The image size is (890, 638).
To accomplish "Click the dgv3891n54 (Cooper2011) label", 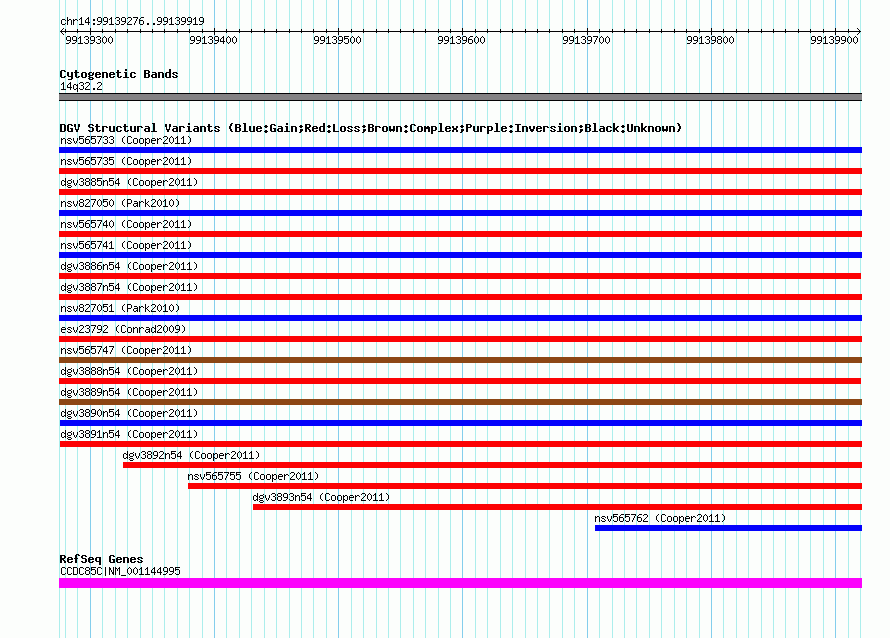I will [129, 434].
